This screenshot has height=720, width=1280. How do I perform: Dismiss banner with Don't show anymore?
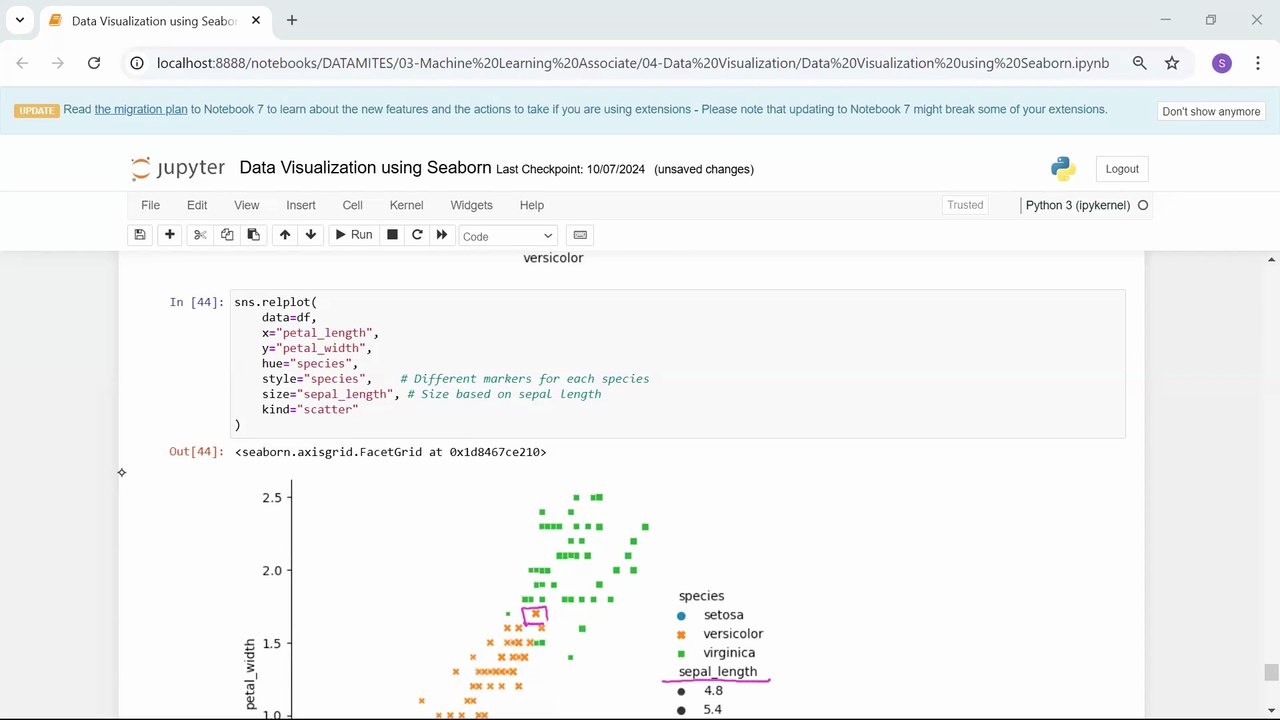1211,111
